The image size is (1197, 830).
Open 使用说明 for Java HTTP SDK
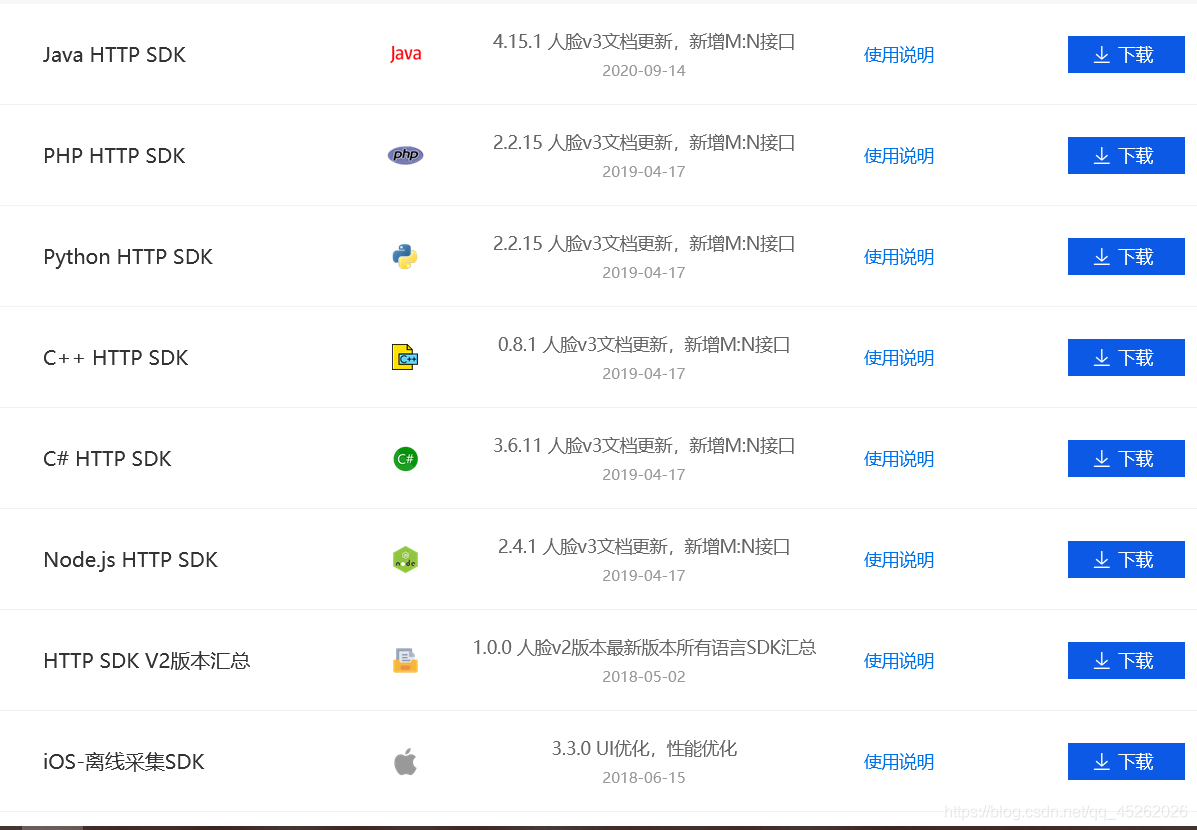(x=899, y=55)
